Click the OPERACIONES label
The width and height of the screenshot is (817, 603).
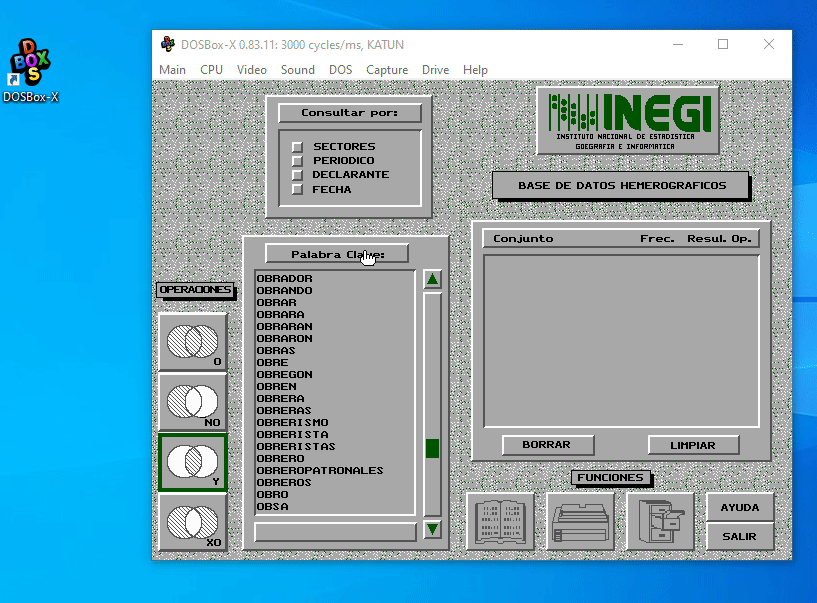(x=195, y=289)
